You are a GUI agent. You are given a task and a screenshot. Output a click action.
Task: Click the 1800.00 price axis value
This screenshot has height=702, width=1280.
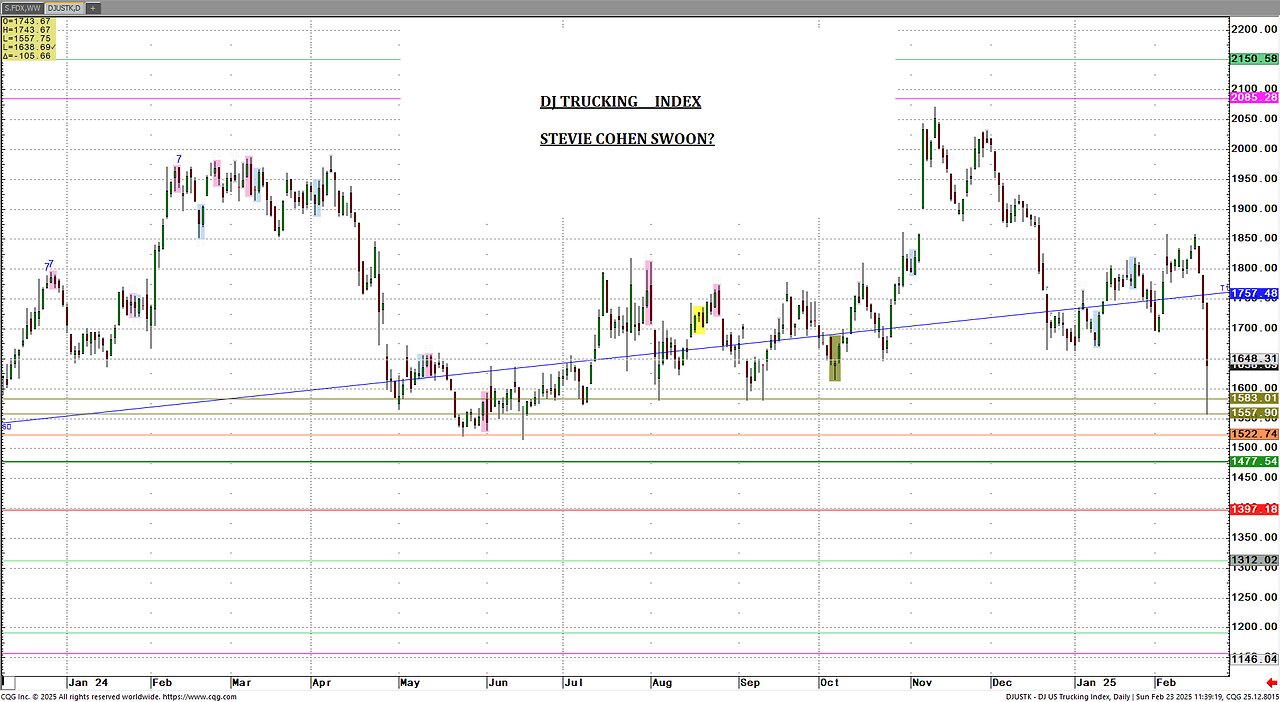tap(1254, 268)
